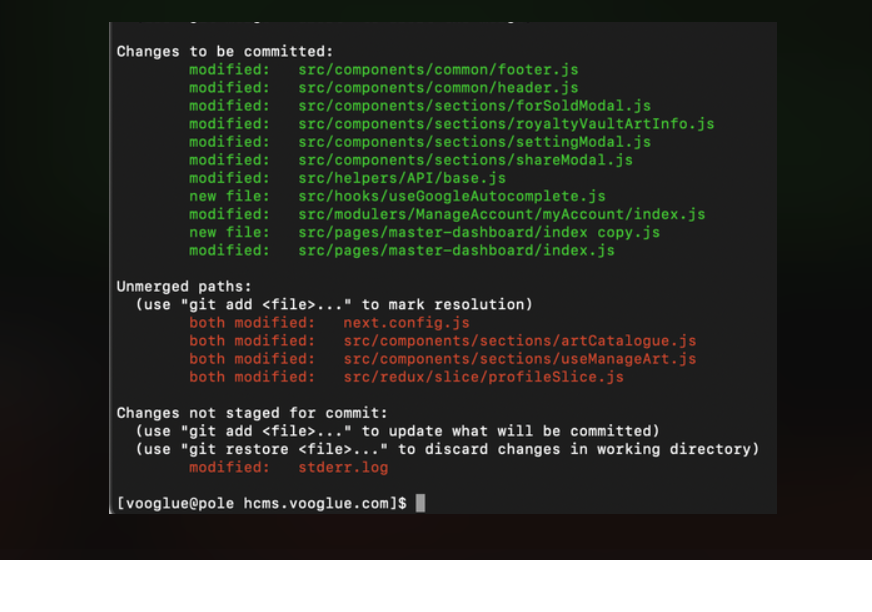Click the unmerged useManageArt.js path
Image resolution: width=872 pixels, height=612 pixels.
tap(520, 359)
